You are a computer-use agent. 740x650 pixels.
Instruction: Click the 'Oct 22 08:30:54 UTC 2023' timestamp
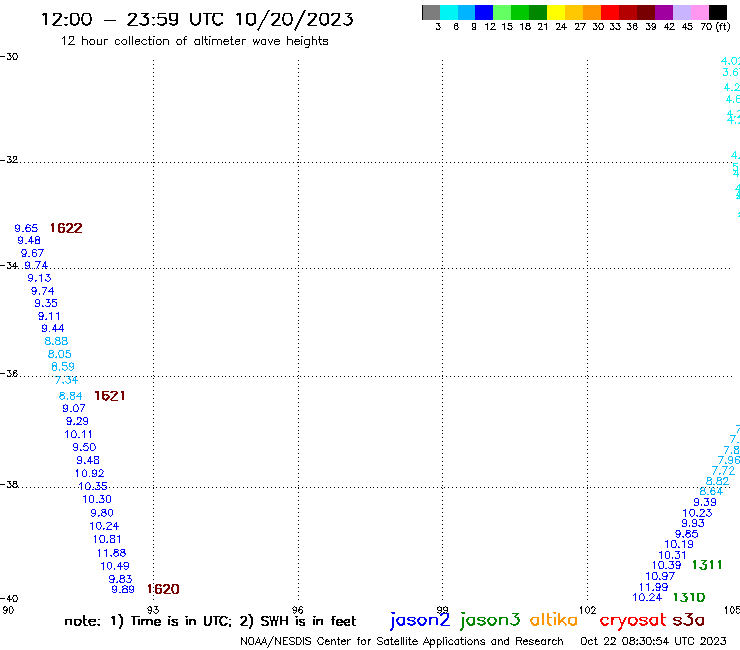point(653,641)
